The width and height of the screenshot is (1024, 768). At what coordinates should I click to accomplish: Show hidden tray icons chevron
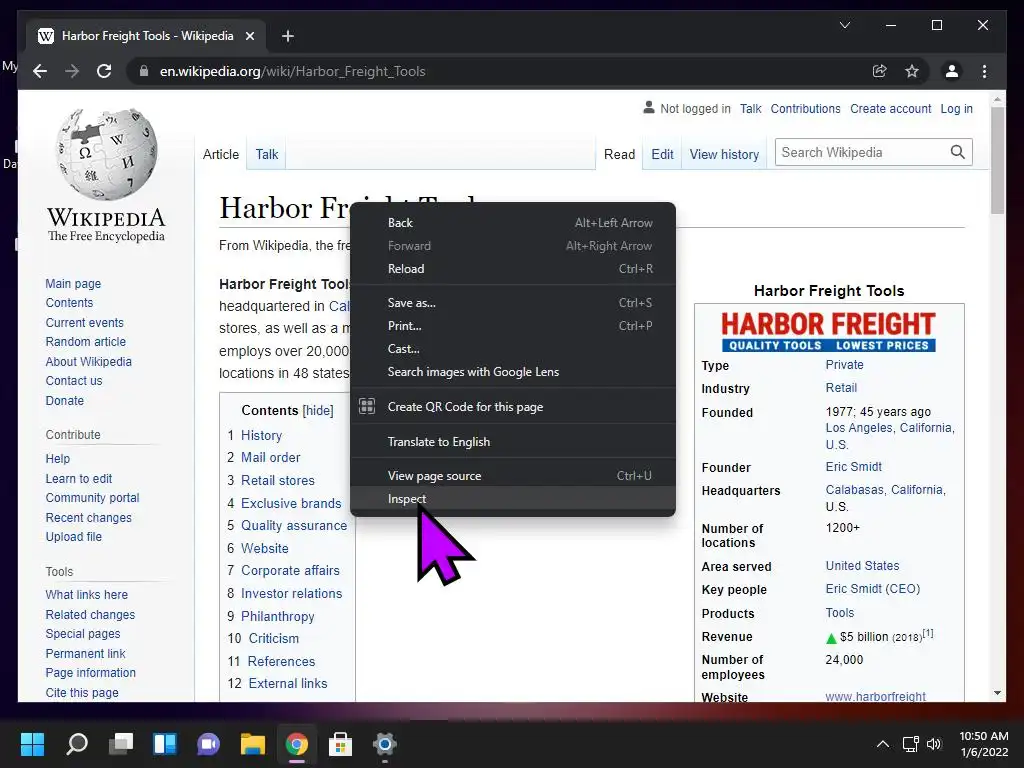pyautogui.click(x=882, y=744)
